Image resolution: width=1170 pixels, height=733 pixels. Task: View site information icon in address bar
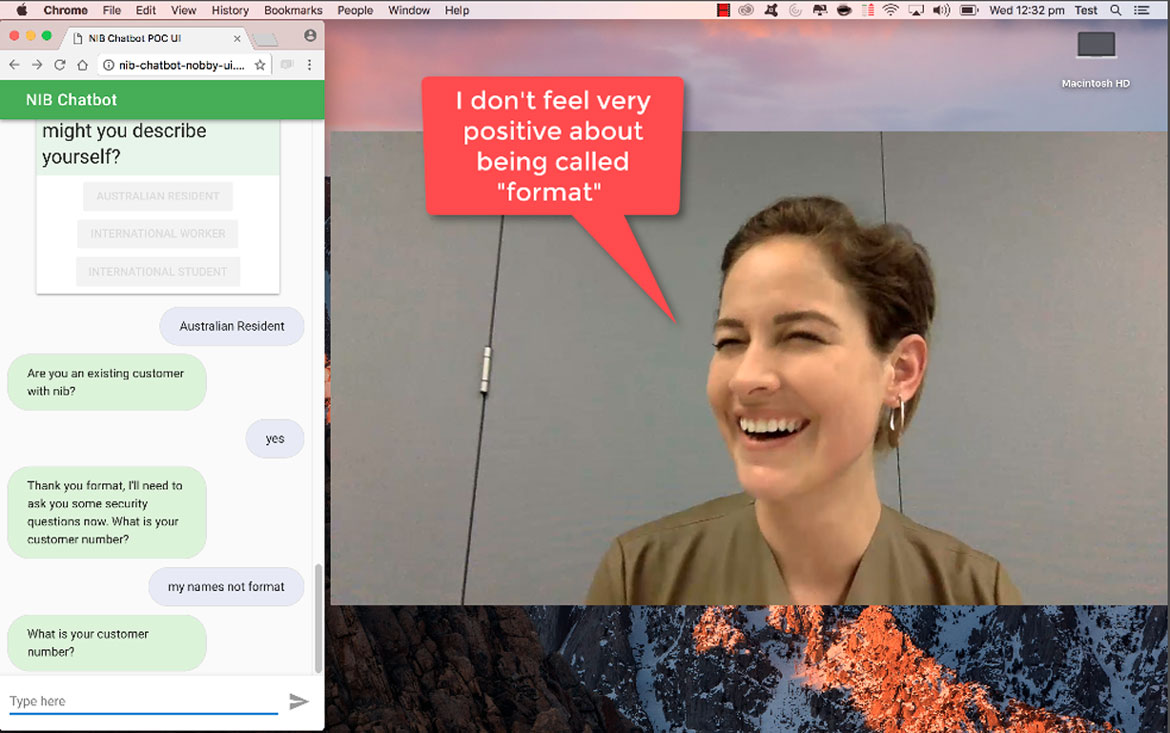pos(108,65)
